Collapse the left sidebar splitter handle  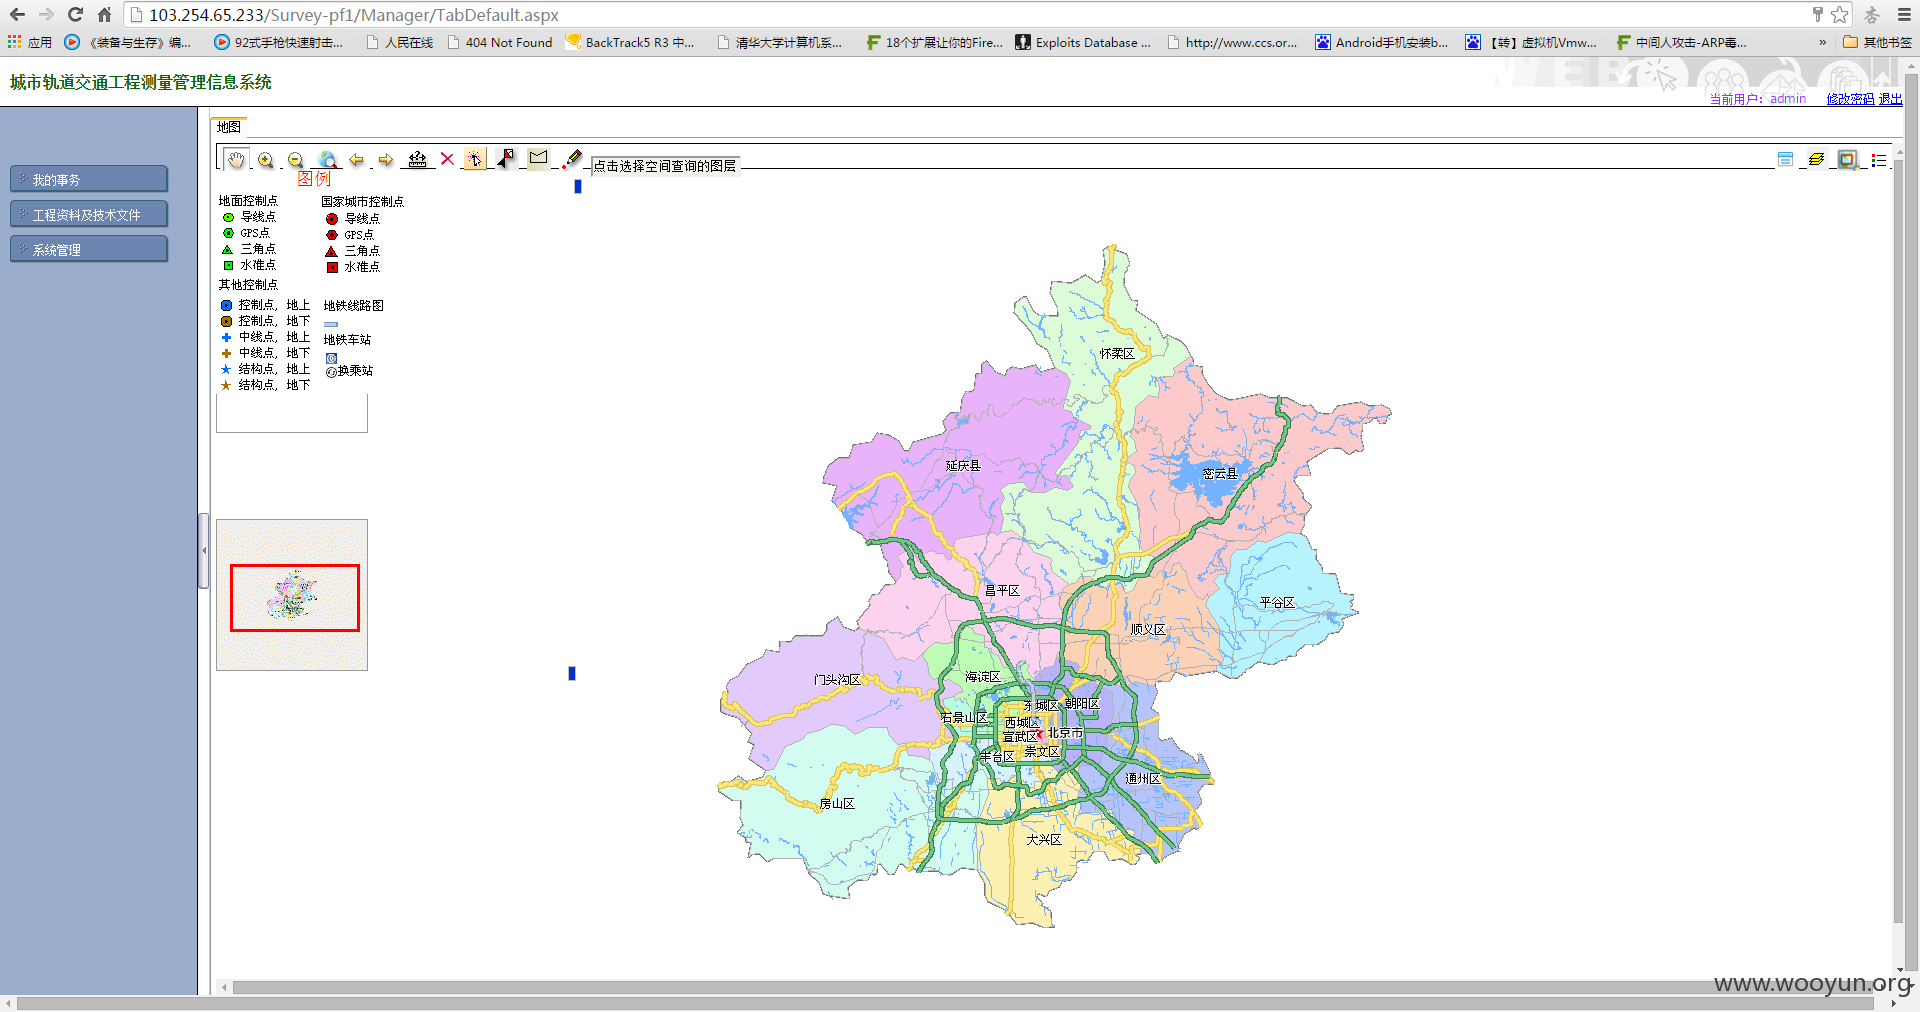203,551
